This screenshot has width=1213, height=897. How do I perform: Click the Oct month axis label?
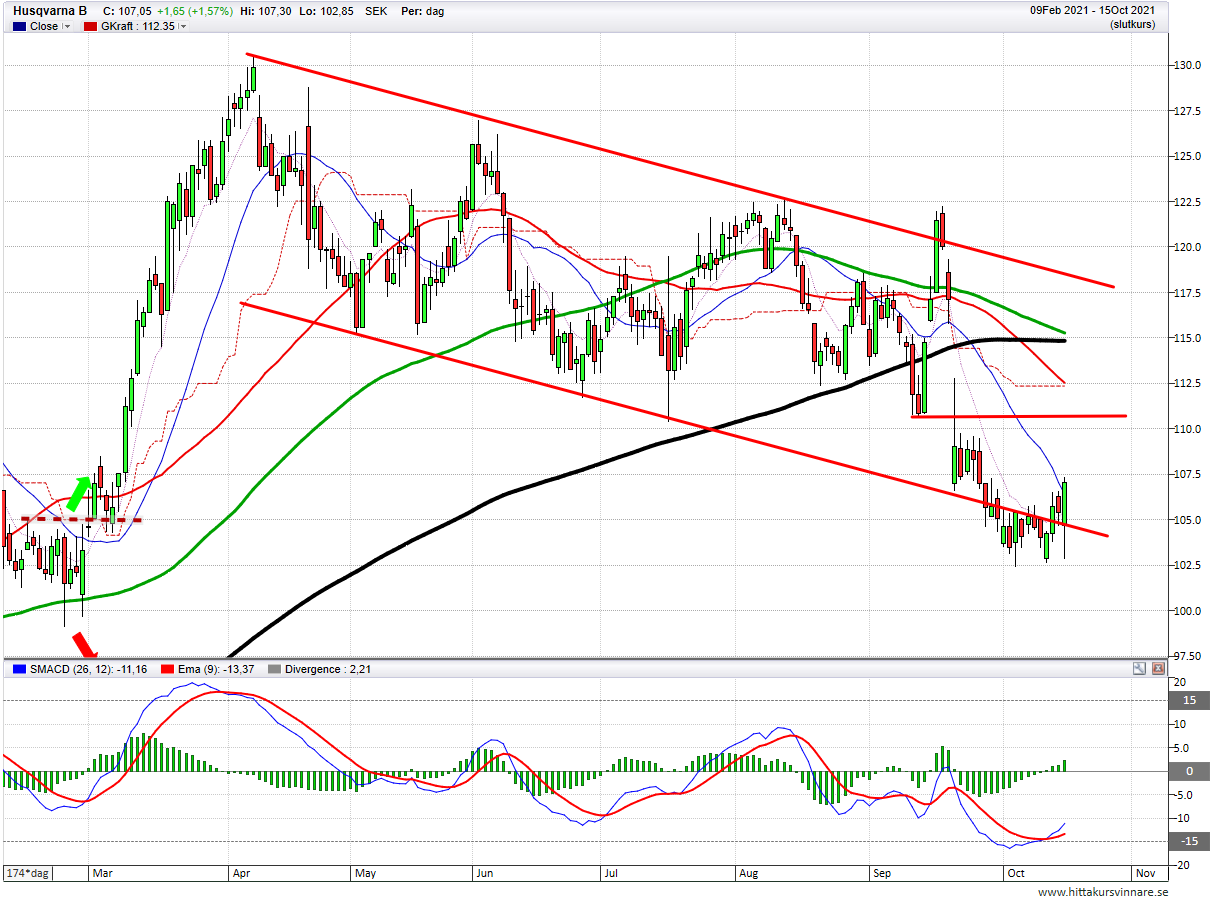click(x=1015, y=873)
